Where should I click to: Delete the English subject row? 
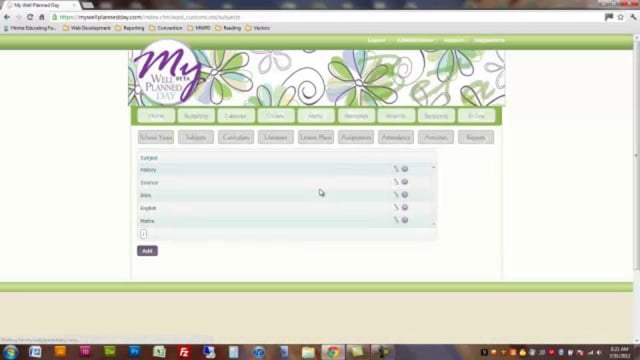point(404,207)
